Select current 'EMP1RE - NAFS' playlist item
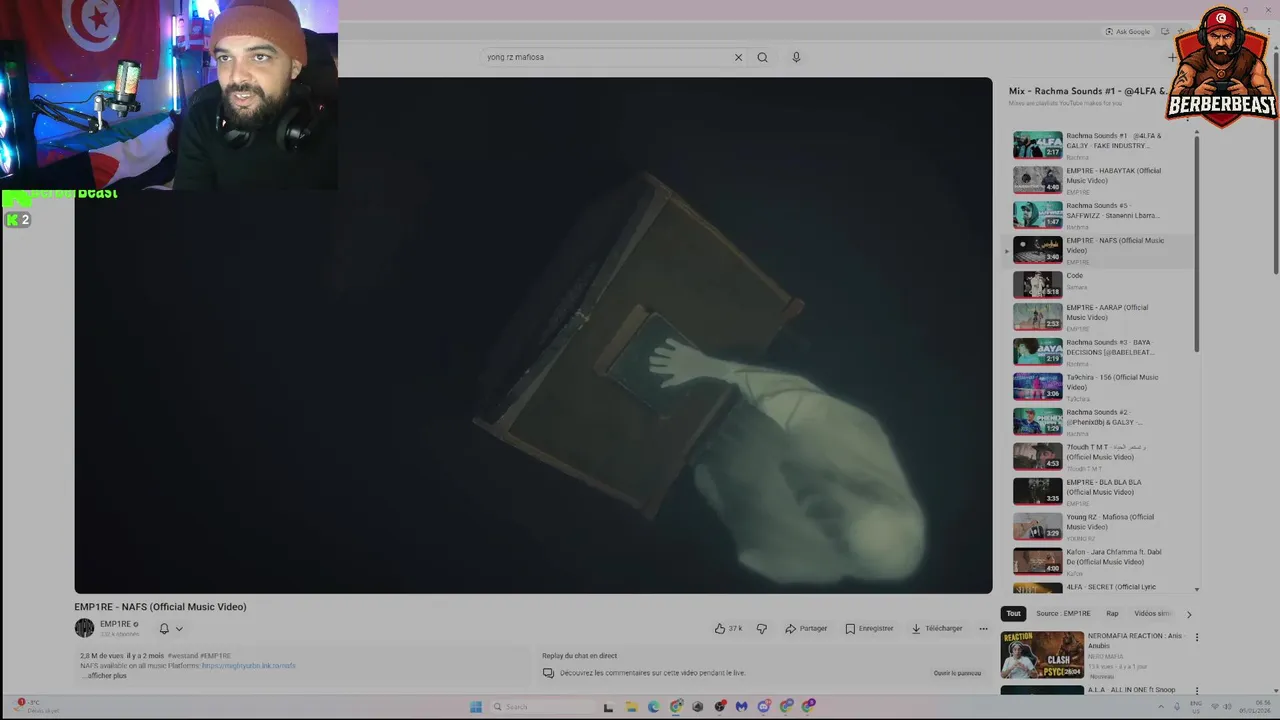1280x720 pixels. pos(1100,250)
